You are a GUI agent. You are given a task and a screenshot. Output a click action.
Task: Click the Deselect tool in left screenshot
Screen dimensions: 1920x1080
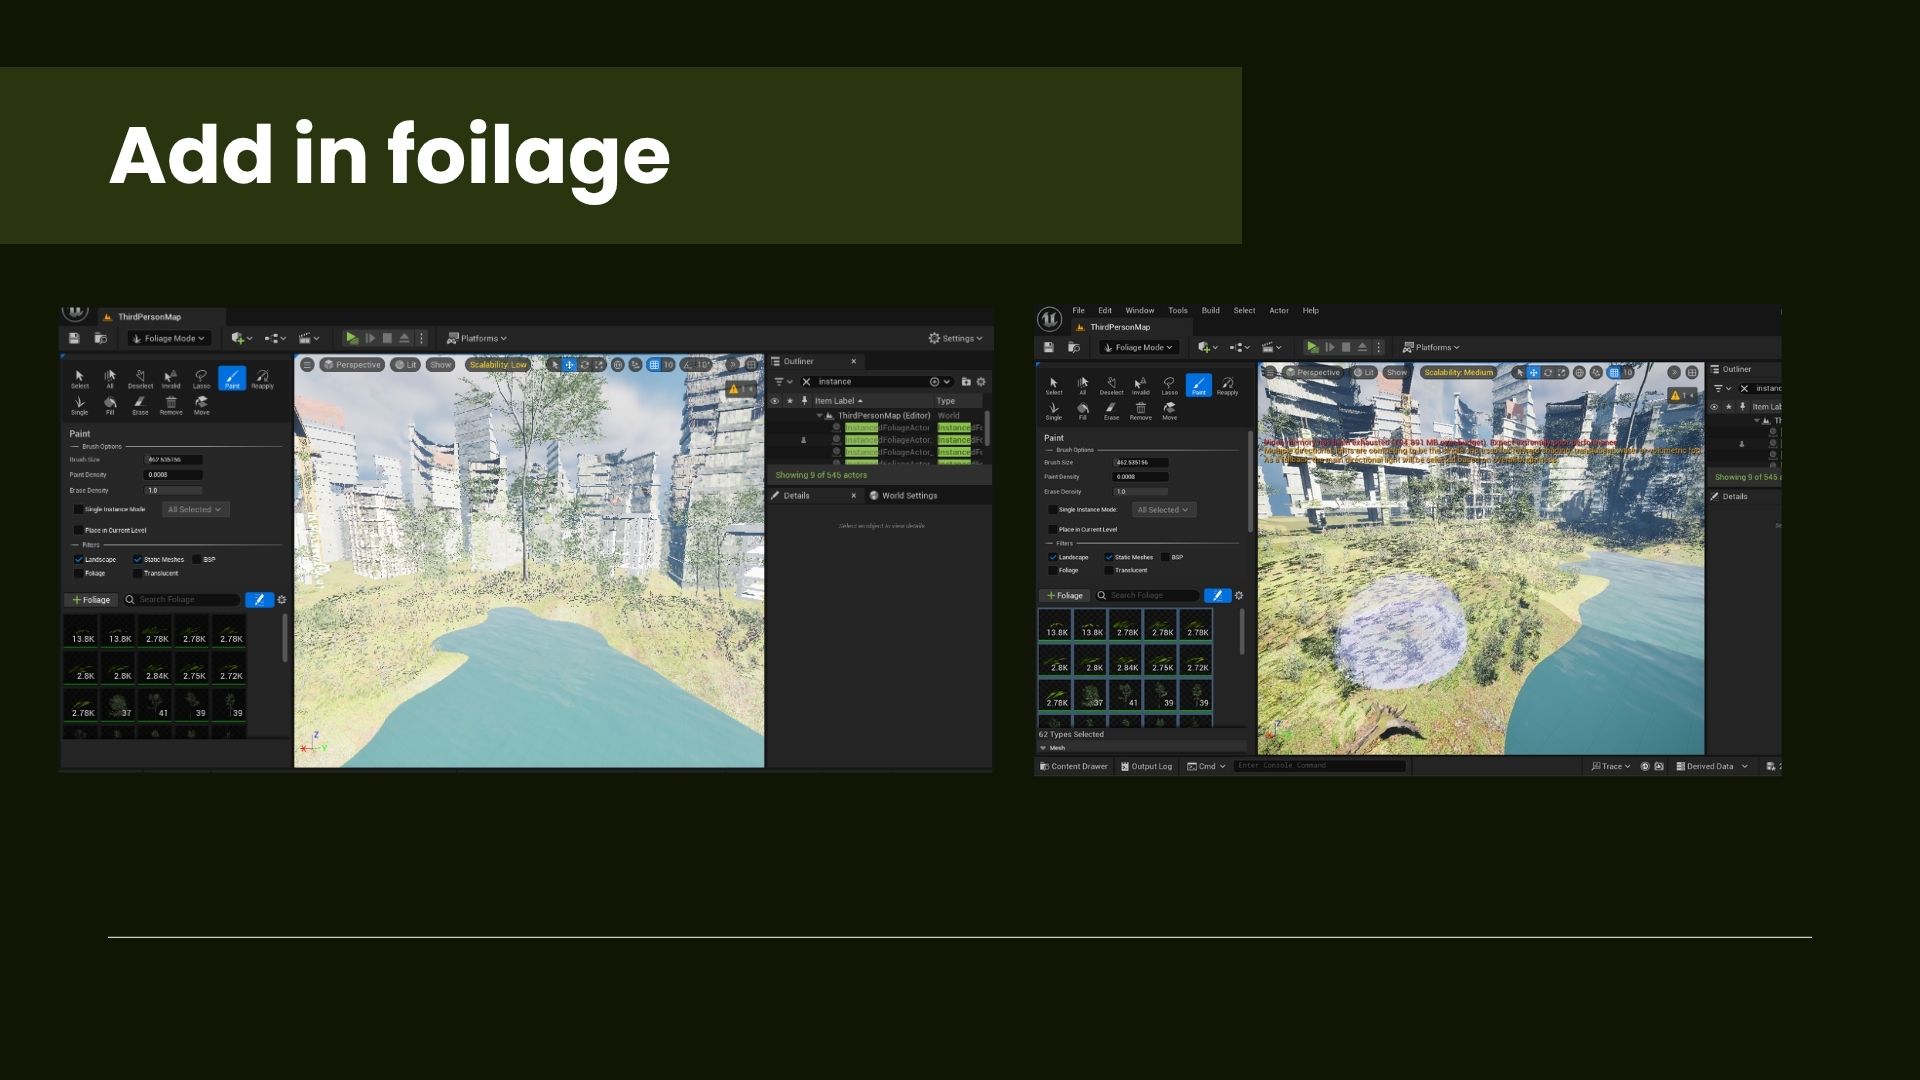pos(140,378)
